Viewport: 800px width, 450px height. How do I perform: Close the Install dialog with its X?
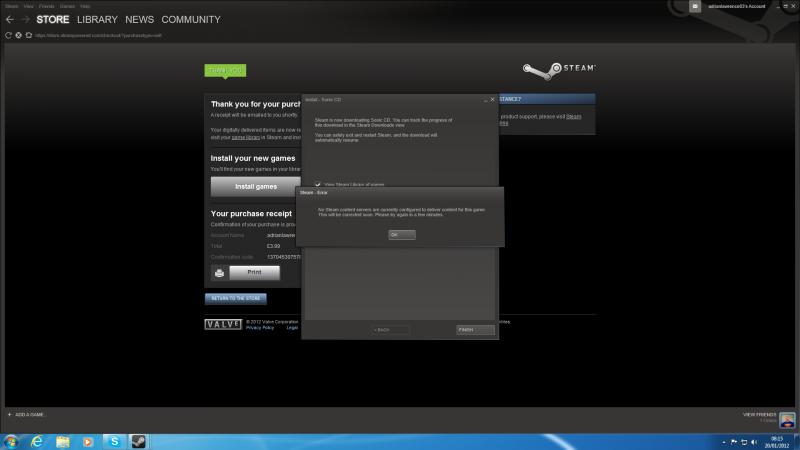pos(492,99)
